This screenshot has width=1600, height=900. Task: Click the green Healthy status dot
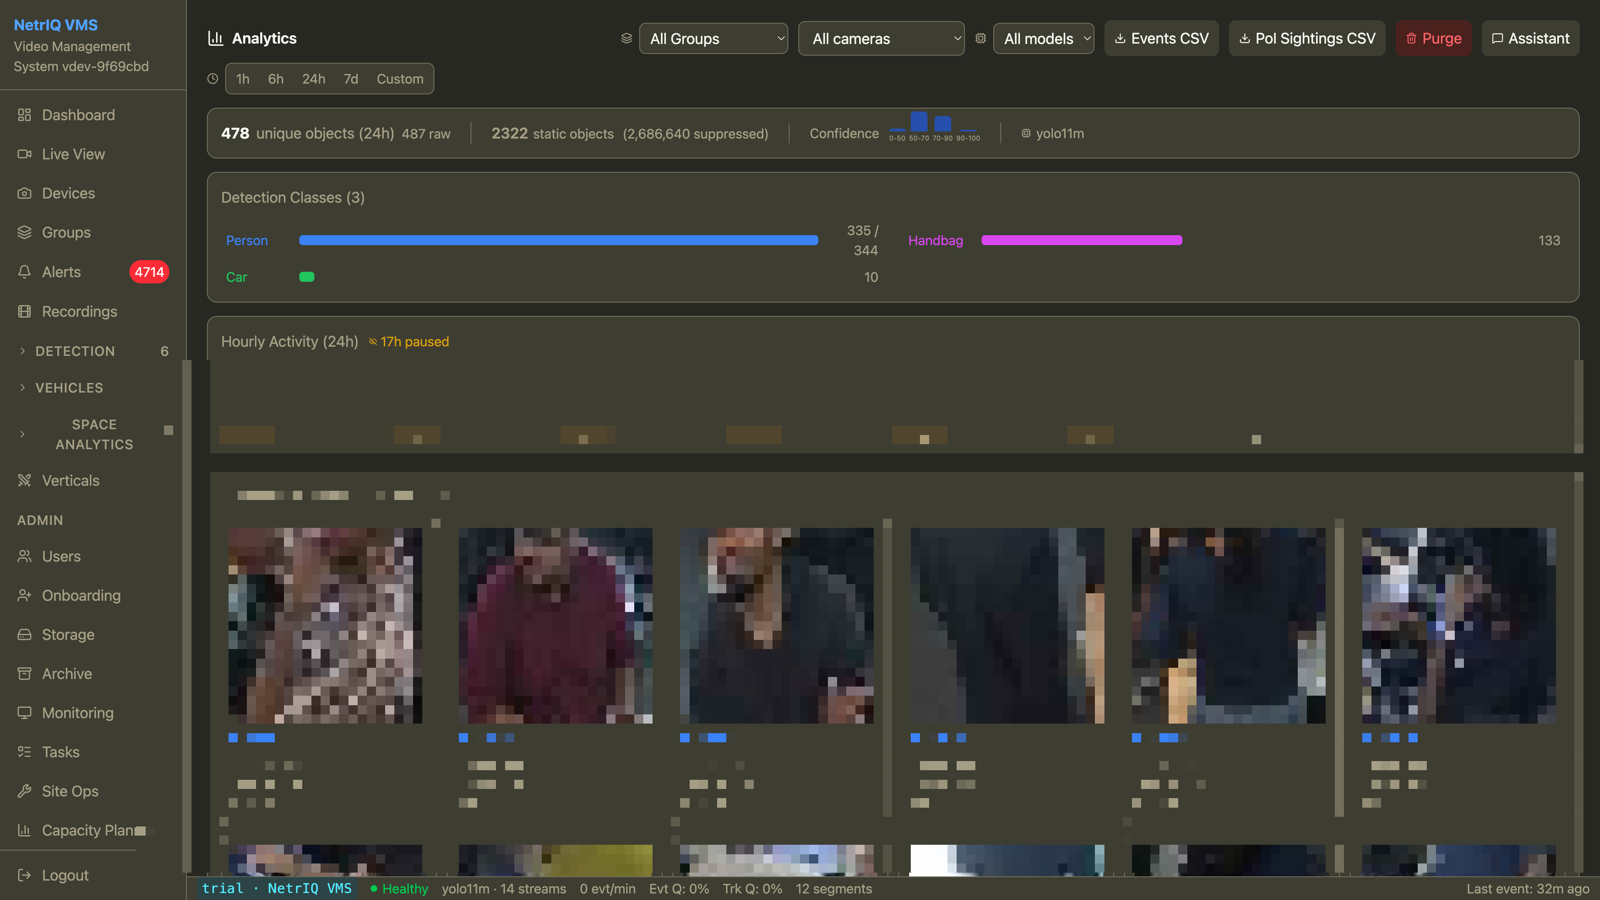tap(374, 888)
